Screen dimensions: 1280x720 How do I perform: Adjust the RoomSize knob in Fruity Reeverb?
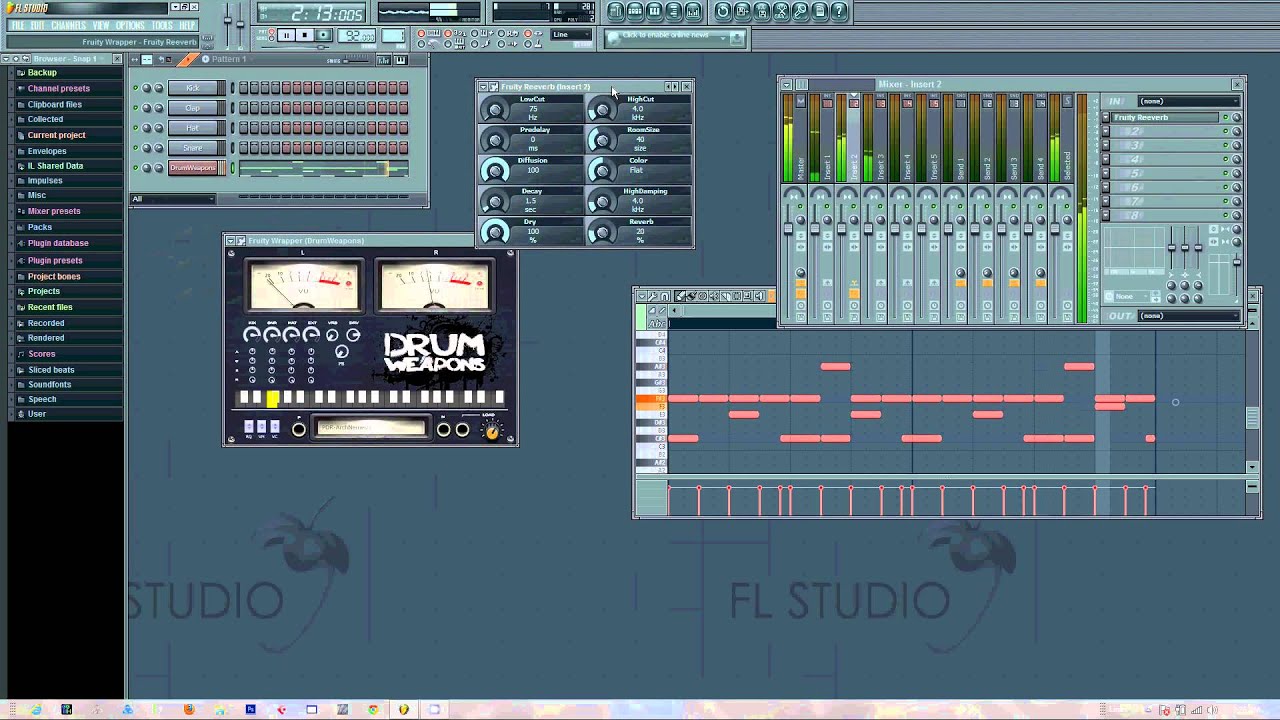[x=602, y=140]
